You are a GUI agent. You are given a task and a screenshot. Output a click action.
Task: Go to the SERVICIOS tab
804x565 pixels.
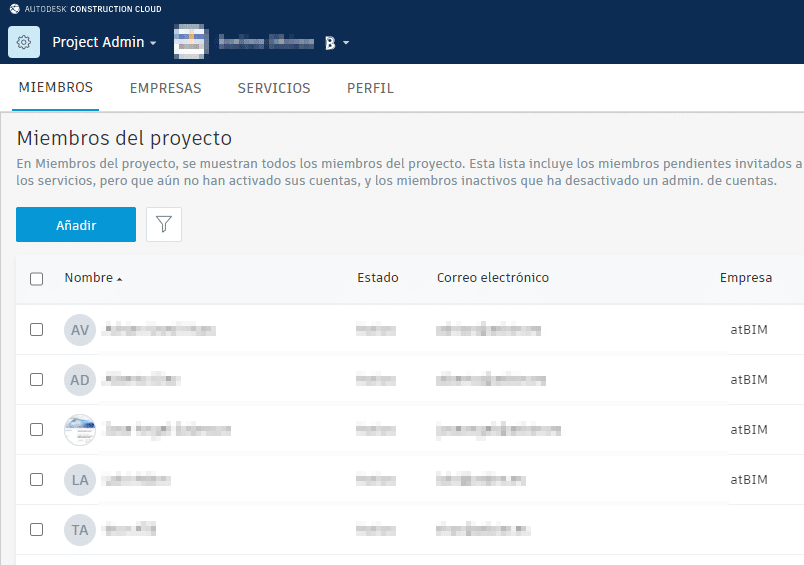(274, 88)
